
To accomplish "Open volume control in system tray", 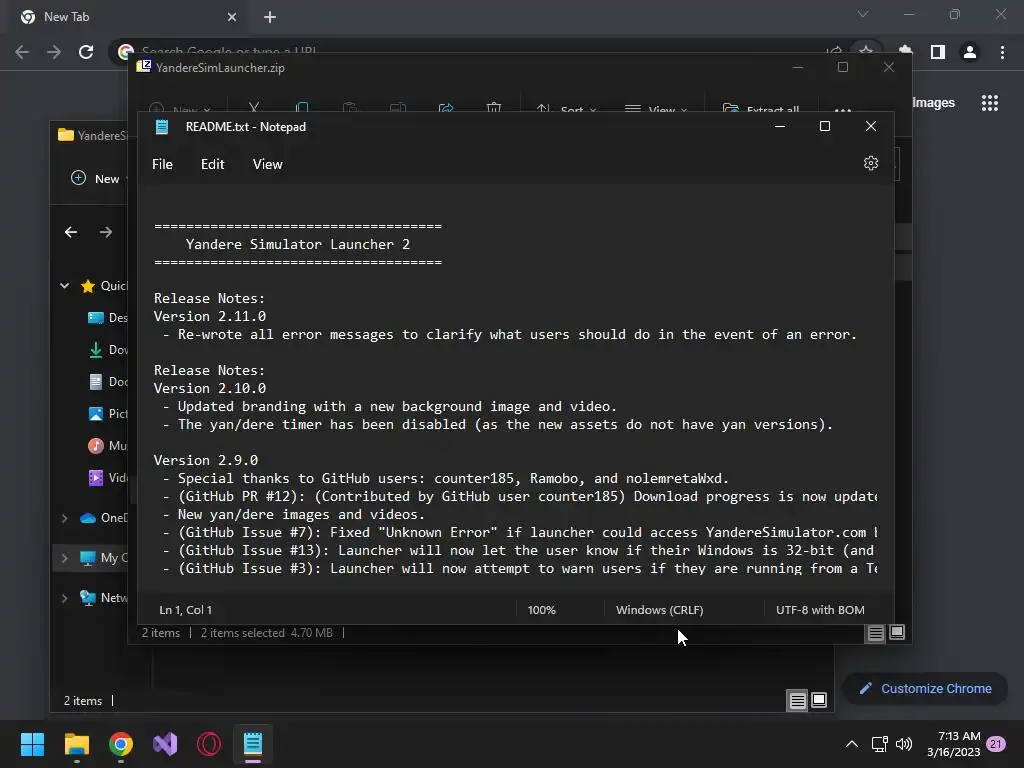I will coord(904,744).
